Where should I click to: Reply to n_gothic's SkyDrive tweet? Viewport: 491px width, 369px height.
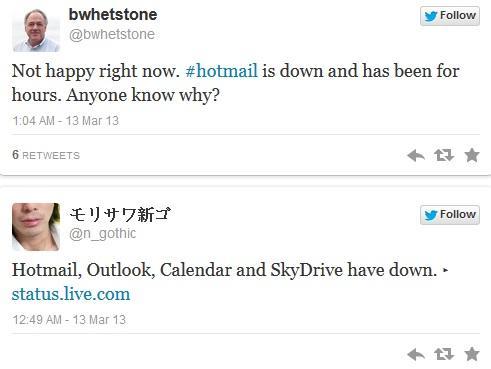(x=416, y=354)
